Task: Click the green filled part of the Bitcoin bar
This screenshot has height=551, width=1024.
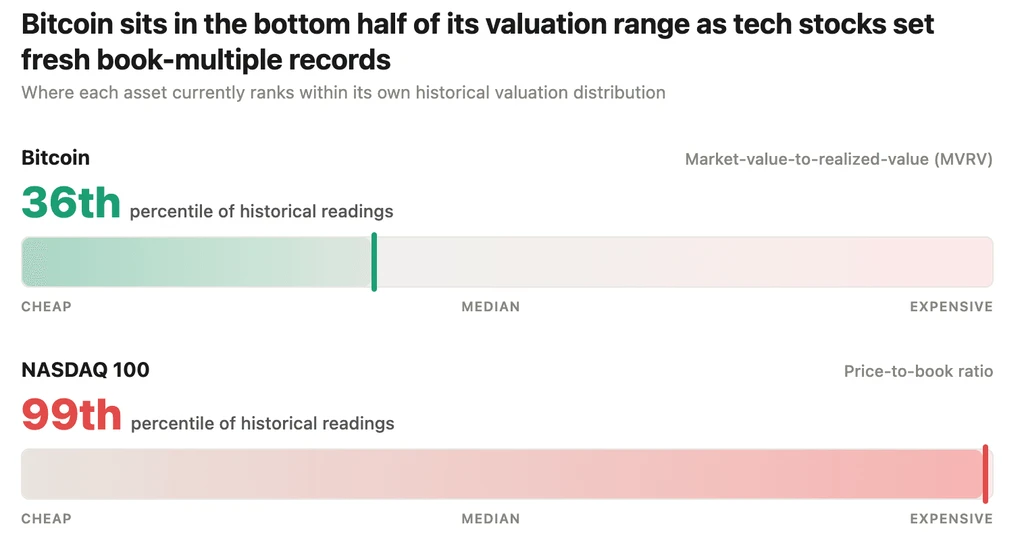Action: tap(196, 262)
